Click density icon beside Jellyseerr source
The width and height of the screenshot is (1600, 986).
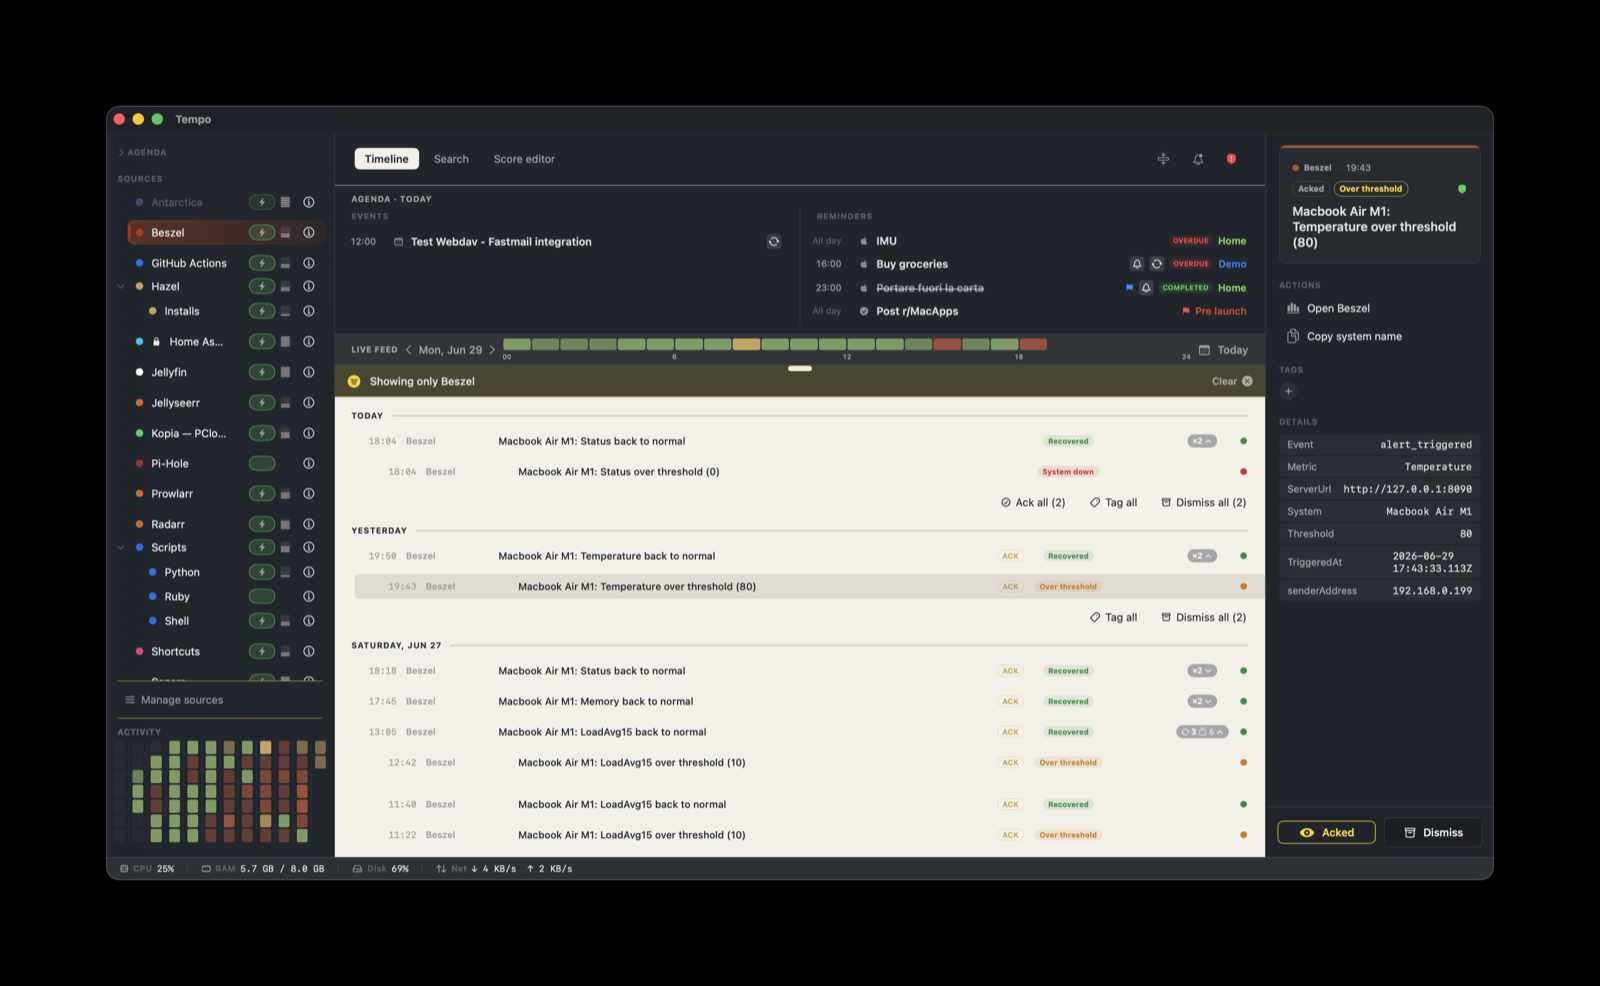[285, 403]
